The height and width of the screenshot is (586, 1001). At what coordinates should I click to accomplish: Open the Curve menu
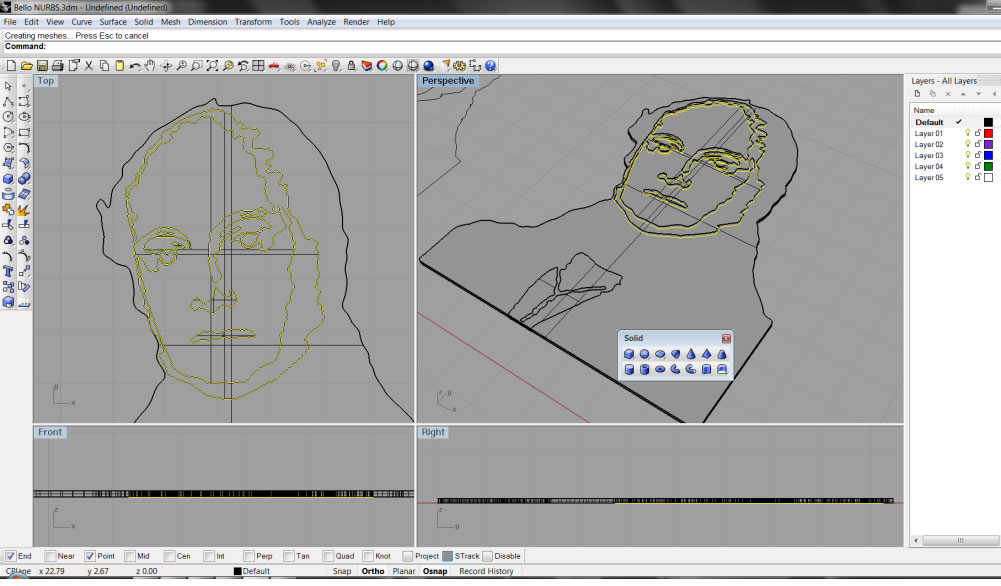pos(82,22)
